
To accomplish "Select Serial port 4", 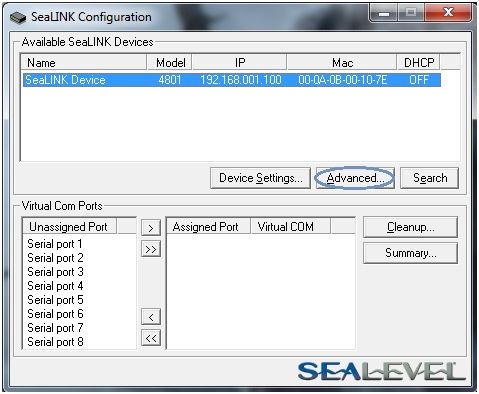I will [55, 286].
